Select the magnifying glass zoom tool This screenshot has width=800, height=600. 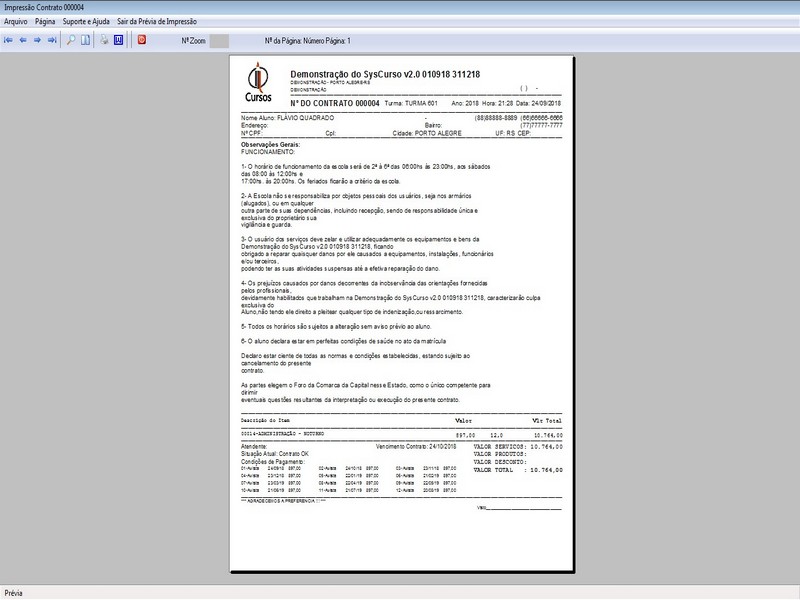pos(70,41)
